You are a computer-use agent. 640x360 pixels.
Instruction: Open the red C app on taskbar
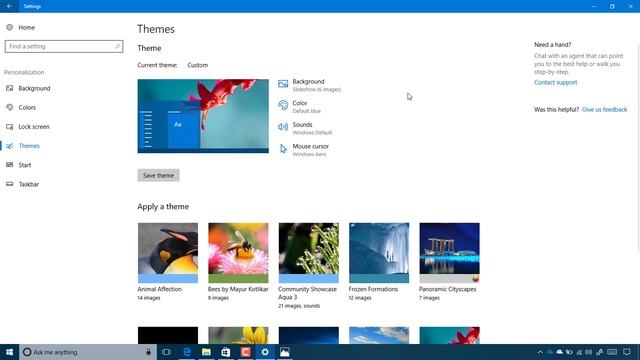coord(245,352)
